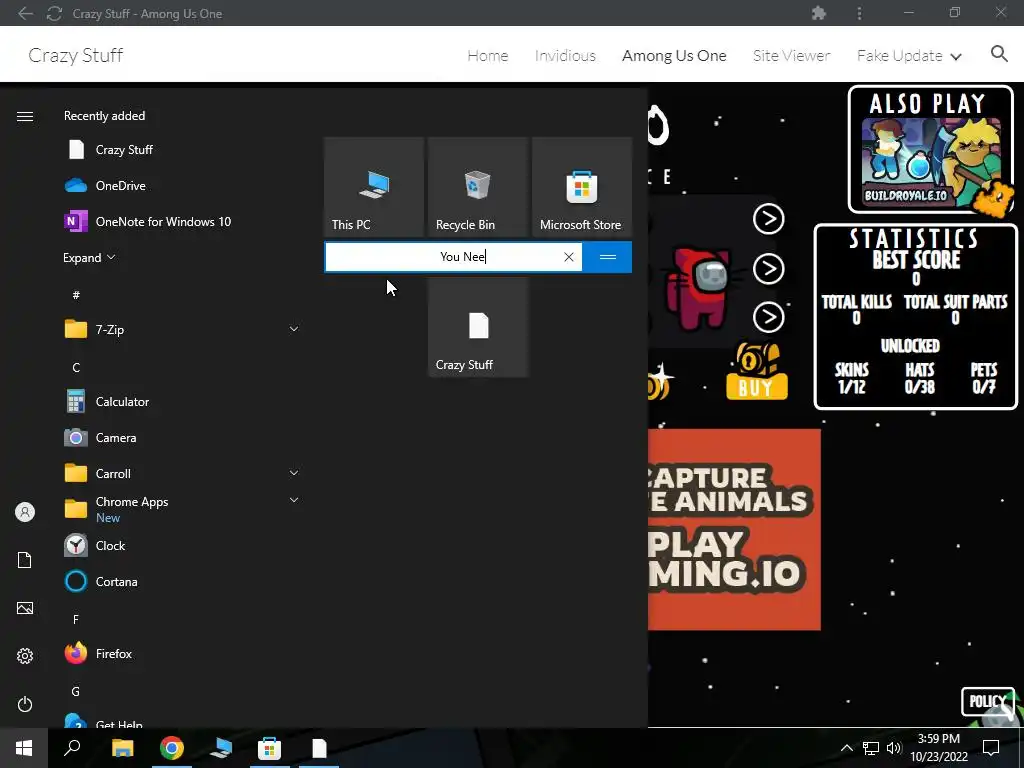Open Microsoft Store from taskbar
Screen dimensions: 1024x768
[x=269, y=748]
